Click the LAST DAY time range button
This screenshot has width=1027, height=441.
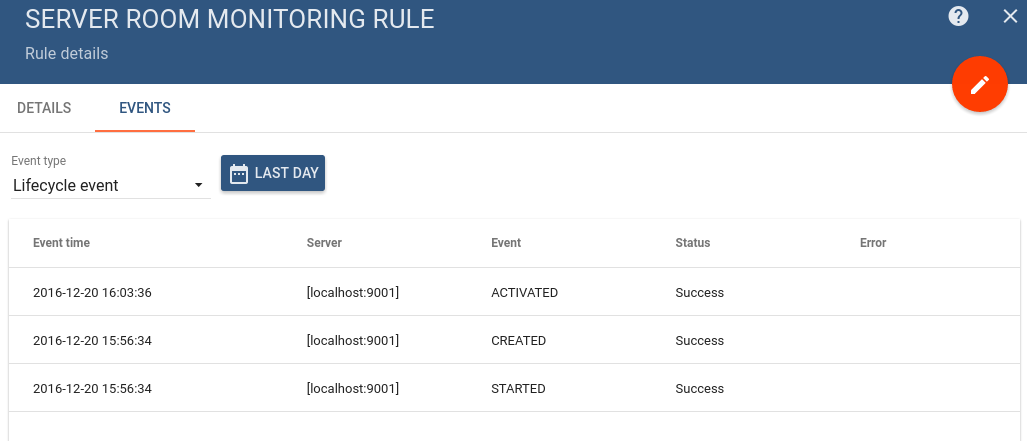(x=272, y=173)
